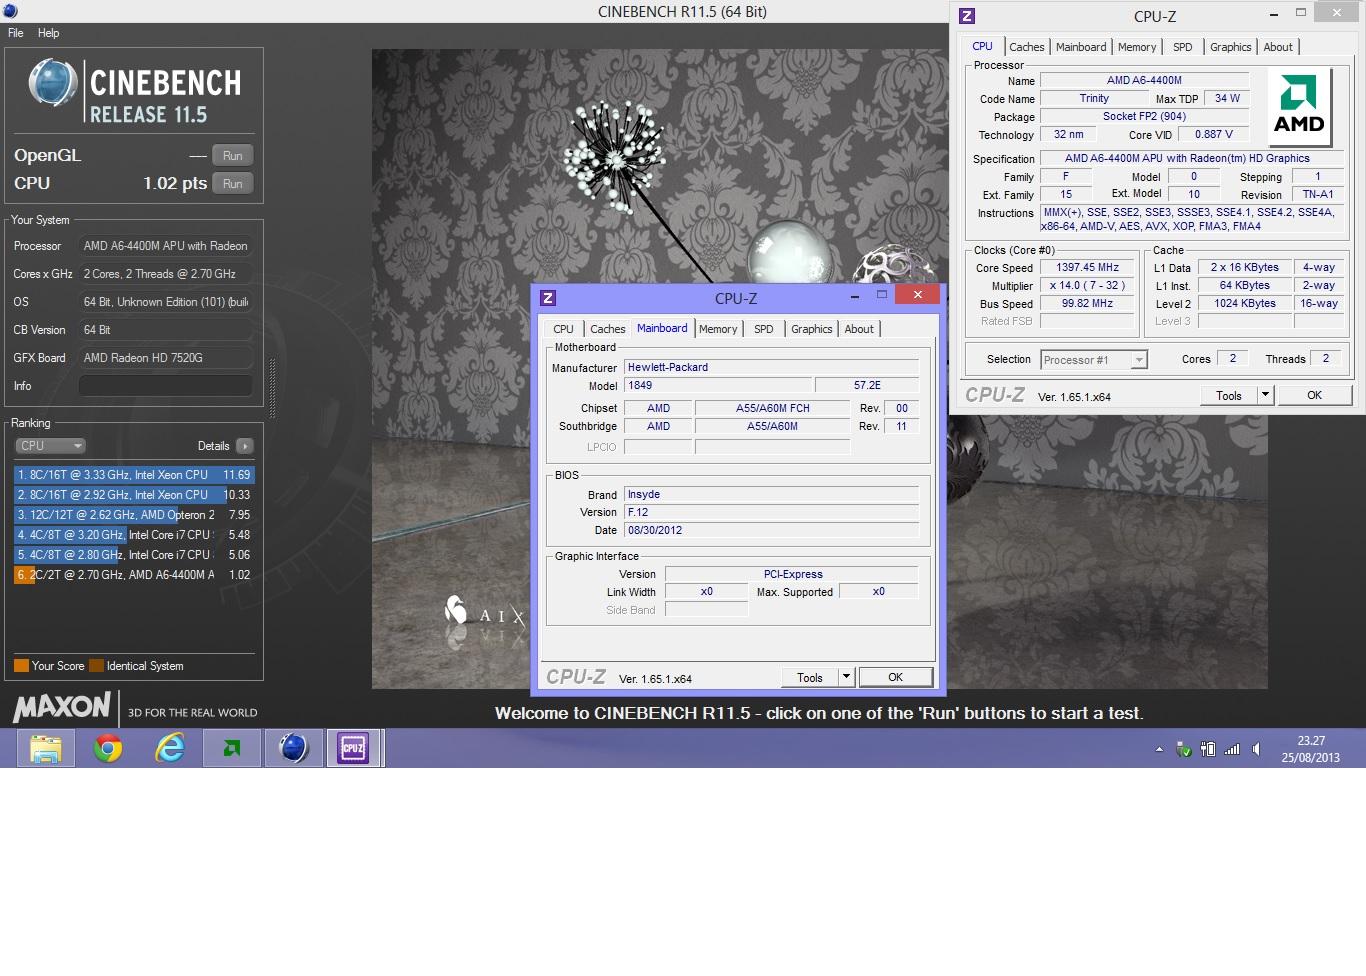Click the AMD A6-4400M name field
The image size is (1366, 976).
tap(1144, 80)
